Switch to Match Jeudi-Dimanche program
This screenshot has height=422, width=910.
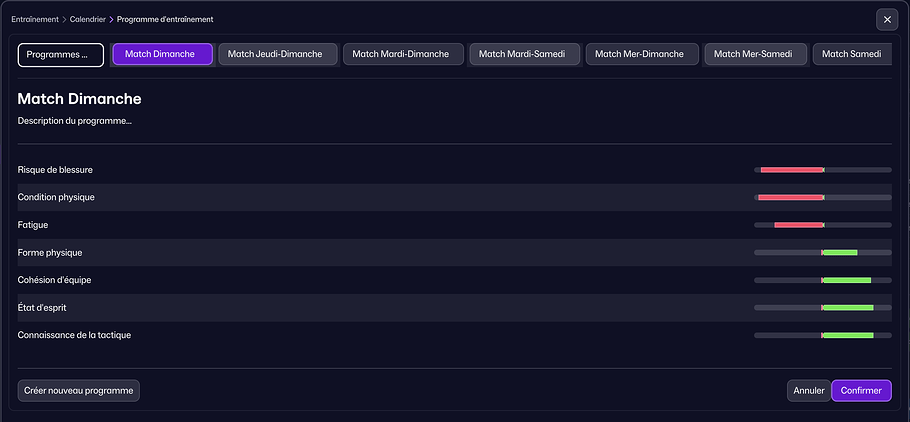pyautogui.click(x=275, y=54)
